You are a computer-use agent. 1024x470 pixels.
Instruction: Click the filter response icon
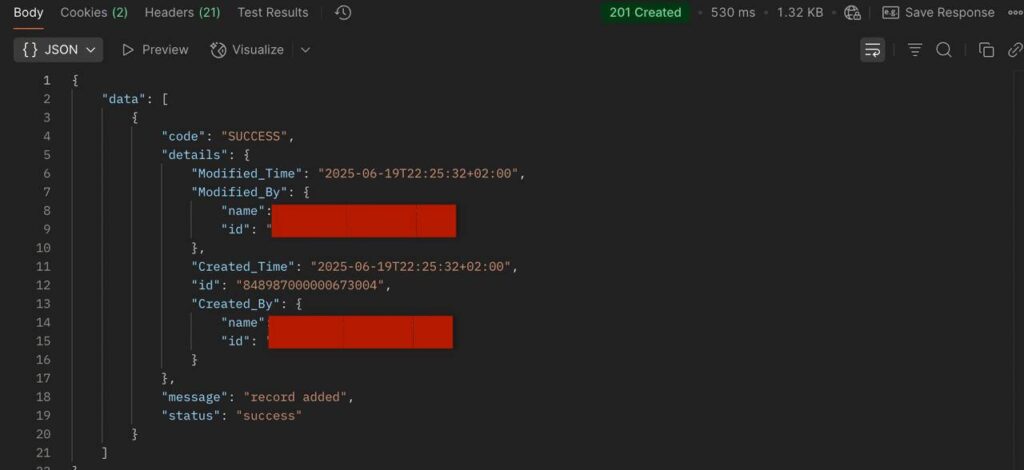(915, 50)
